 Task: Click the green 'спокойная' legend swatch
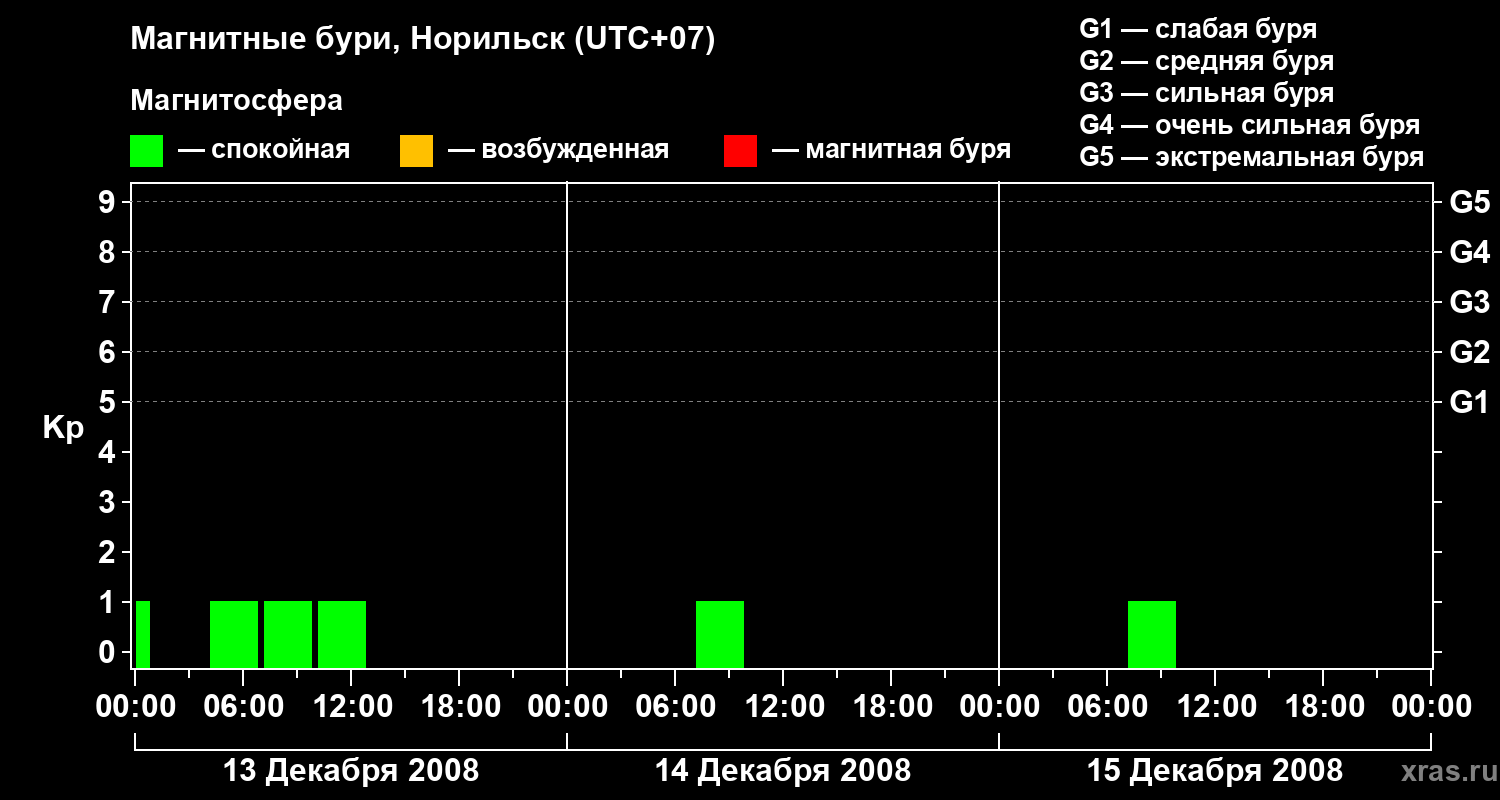click(146, 151)
